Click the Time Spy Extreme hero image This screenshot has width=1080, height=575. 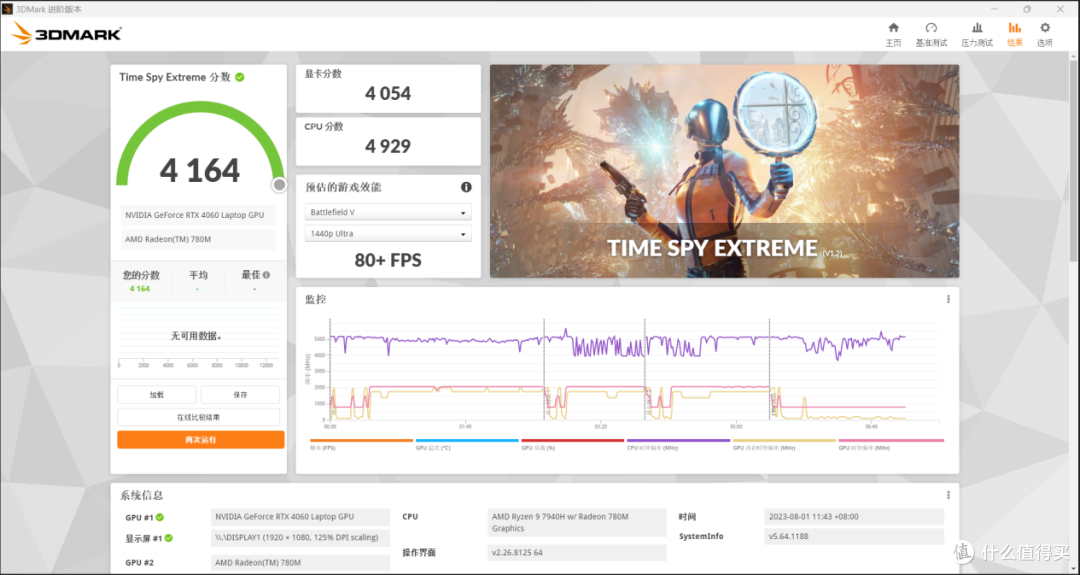724,171
